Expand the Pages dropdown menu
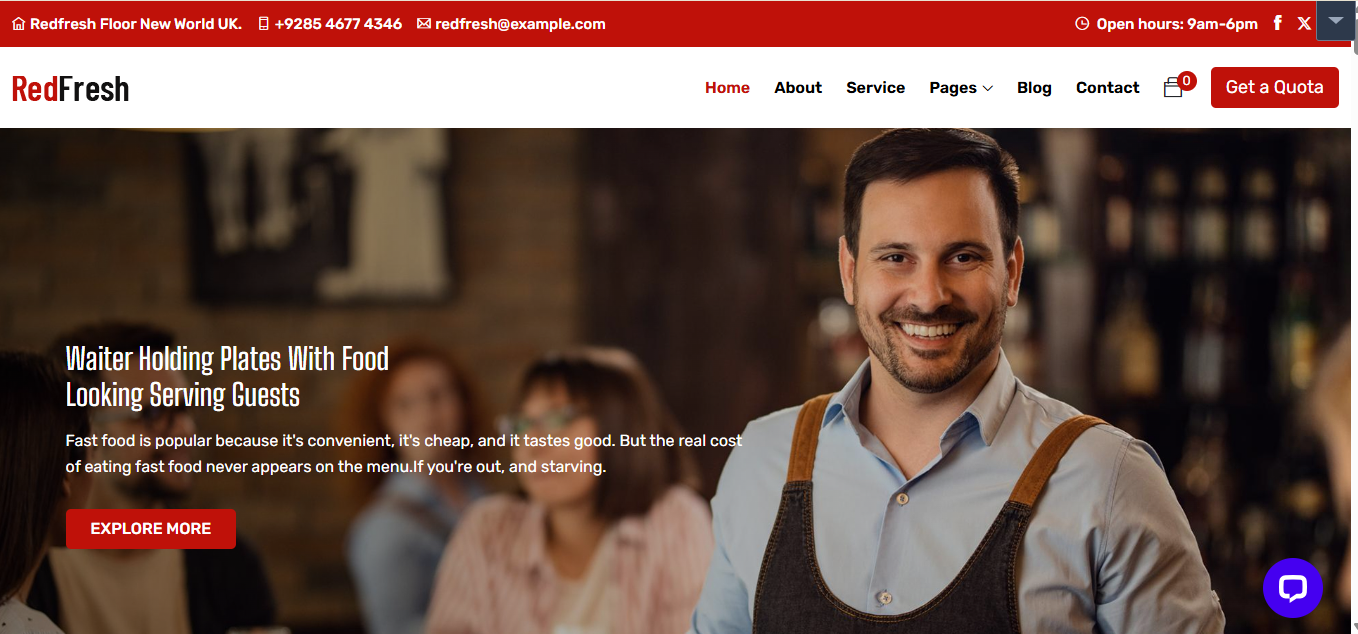Viewport: 1358px width, 634px height. click(960, 88)
